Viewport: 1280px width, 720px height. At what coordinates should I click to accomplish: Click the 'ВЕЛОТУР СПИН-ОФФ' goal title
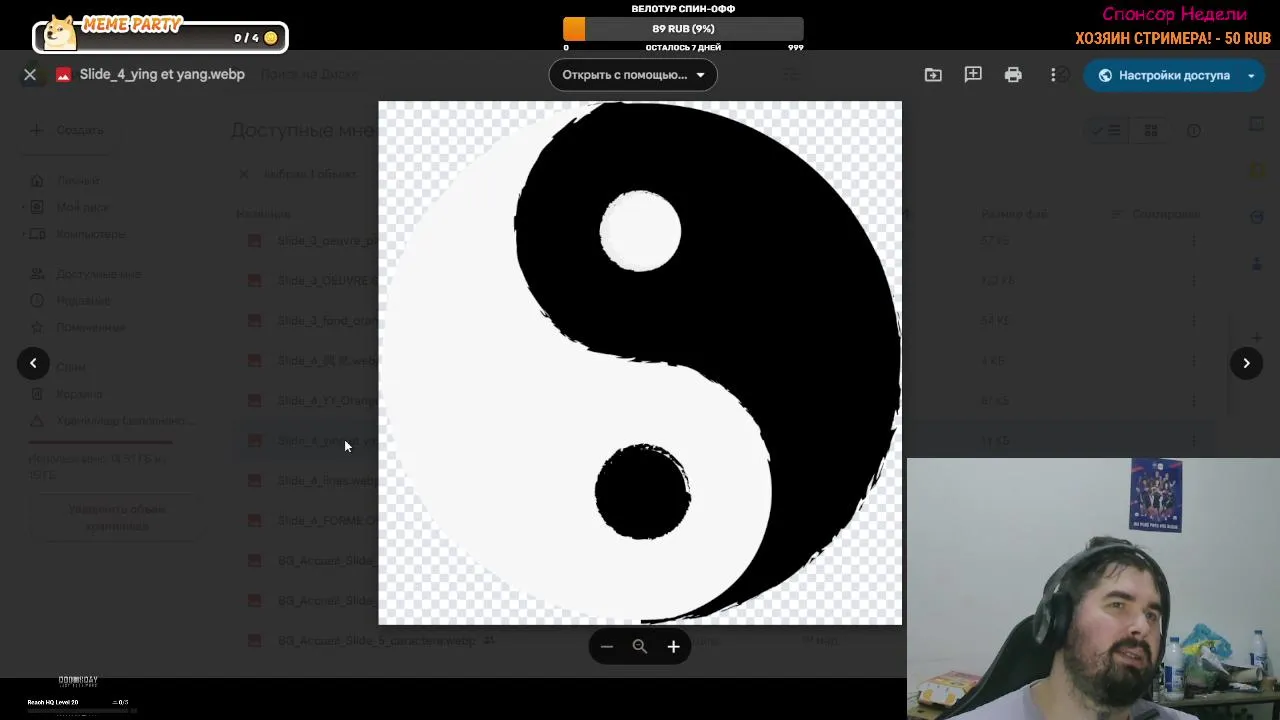[x=683, y=9]
